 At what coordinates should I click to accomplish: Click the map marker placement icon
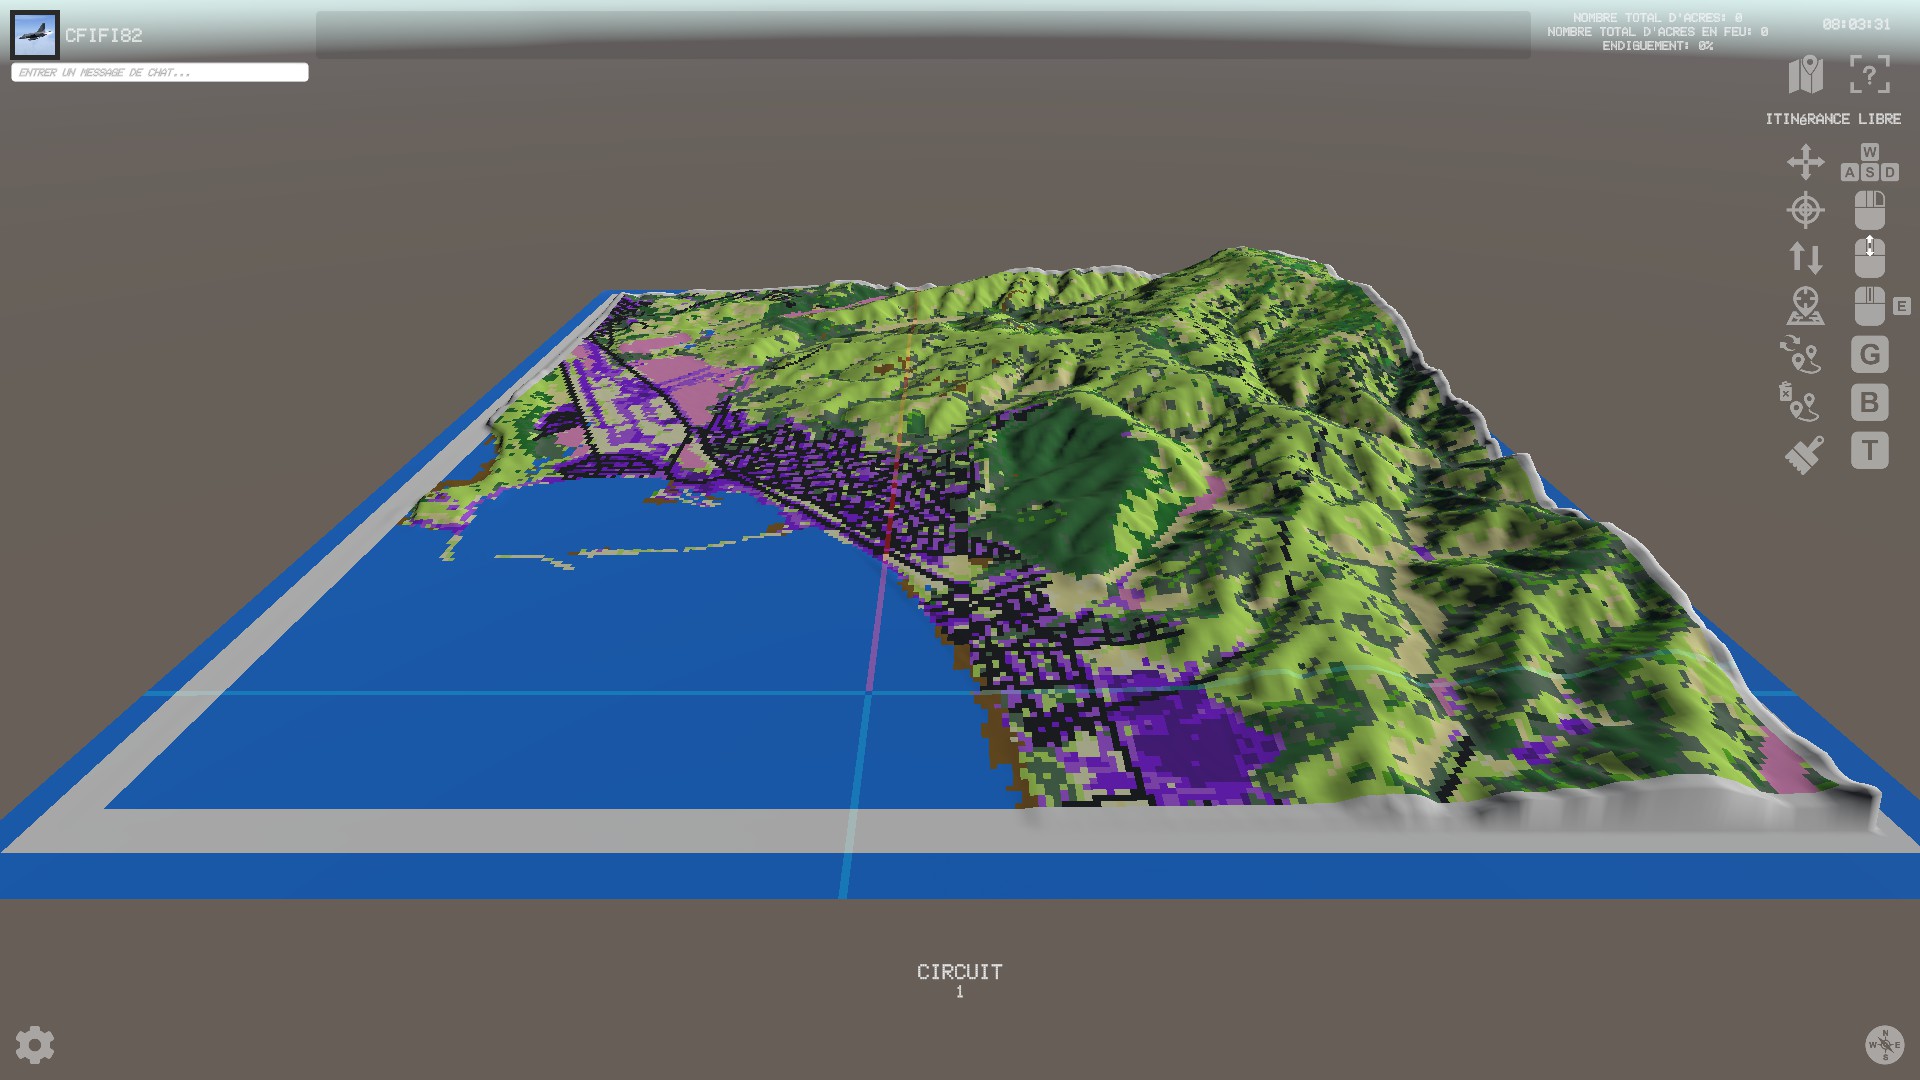point(1805,306)
